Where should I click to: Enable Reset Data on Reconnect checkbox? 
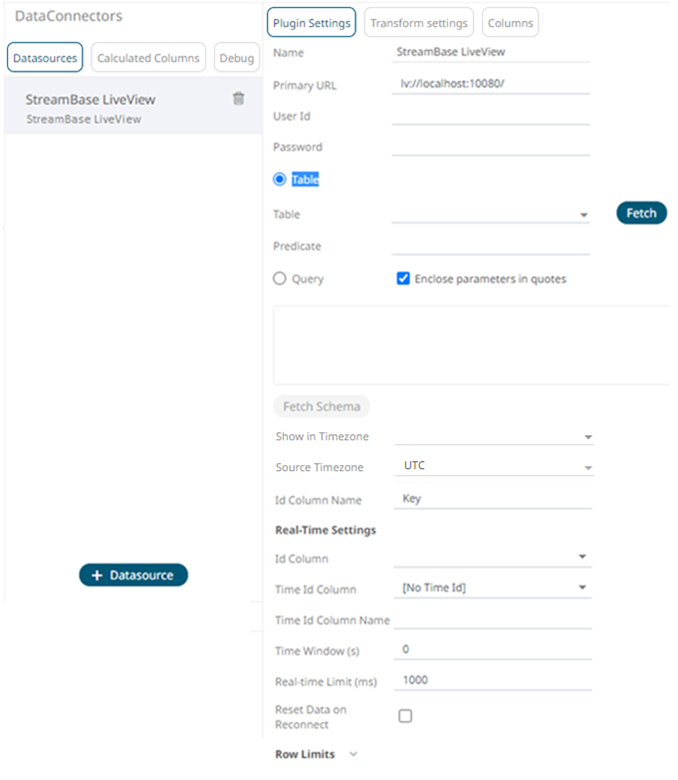pos(405,716)
